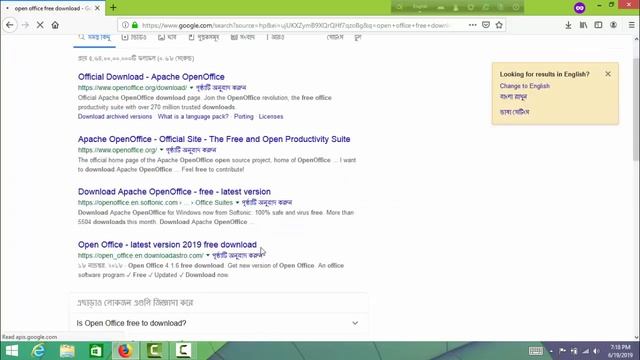This screenshot has width=640, height=360.
Task: Translate the softonic result page
Action: point(267,202)
